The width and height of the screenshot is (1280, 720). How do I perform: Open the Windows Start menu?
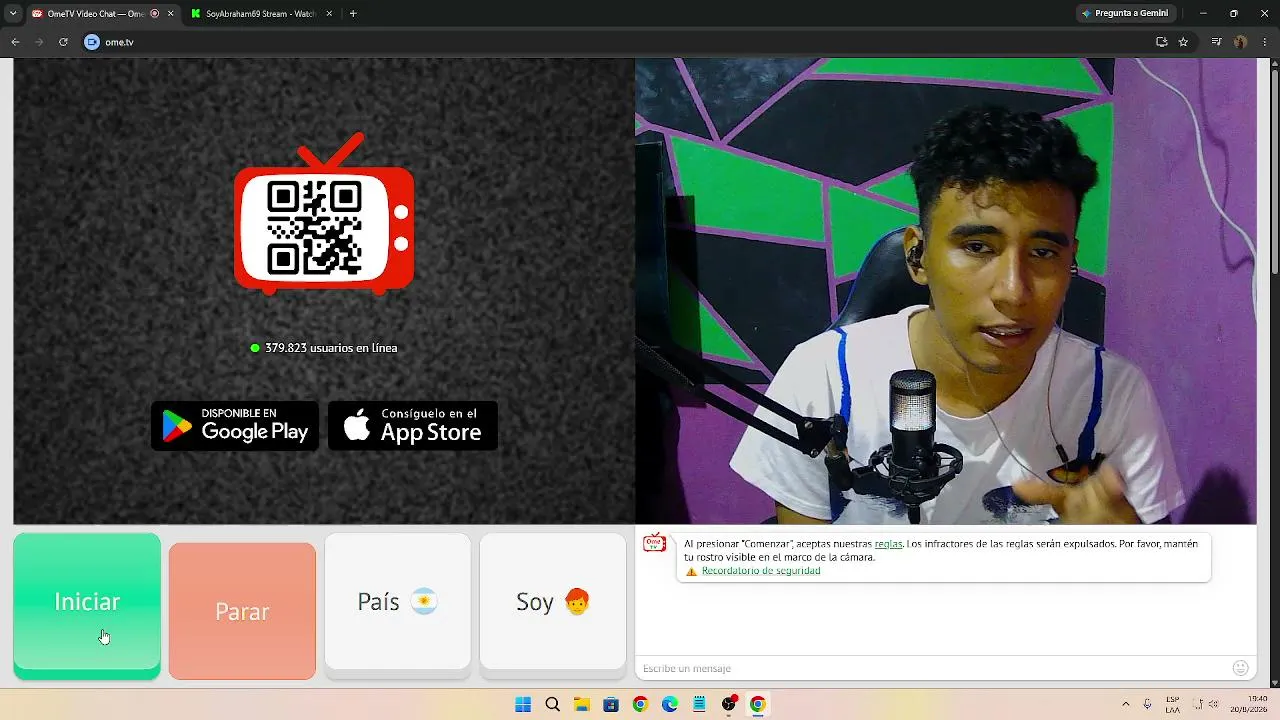(x=523, y=704)
